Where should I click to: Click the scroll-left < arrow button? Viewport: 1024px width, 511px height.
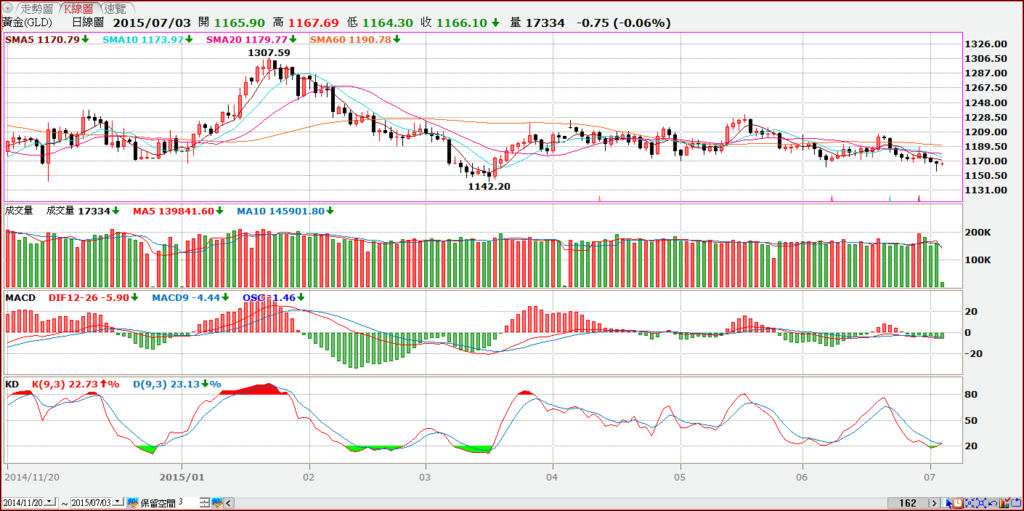(229, 503)
